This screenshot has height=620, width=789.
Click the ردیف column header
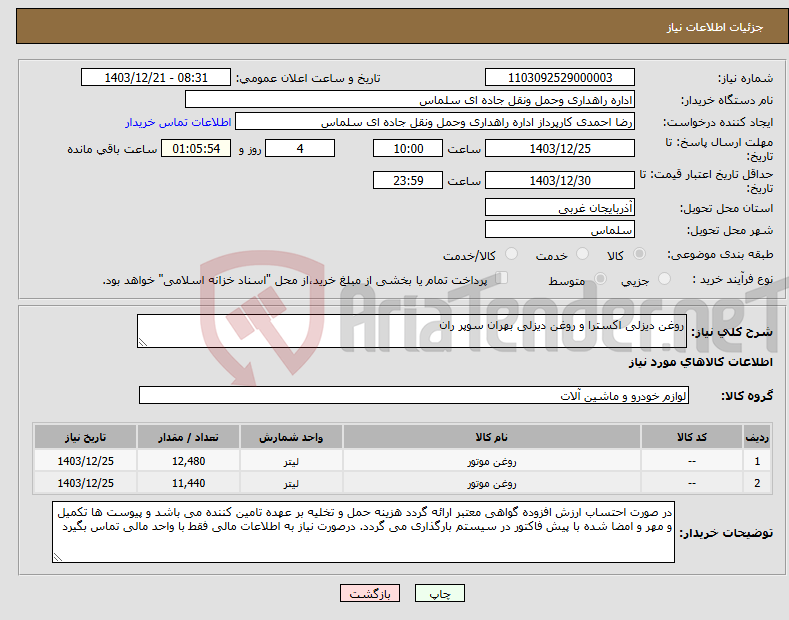click(x=757, y=437)
